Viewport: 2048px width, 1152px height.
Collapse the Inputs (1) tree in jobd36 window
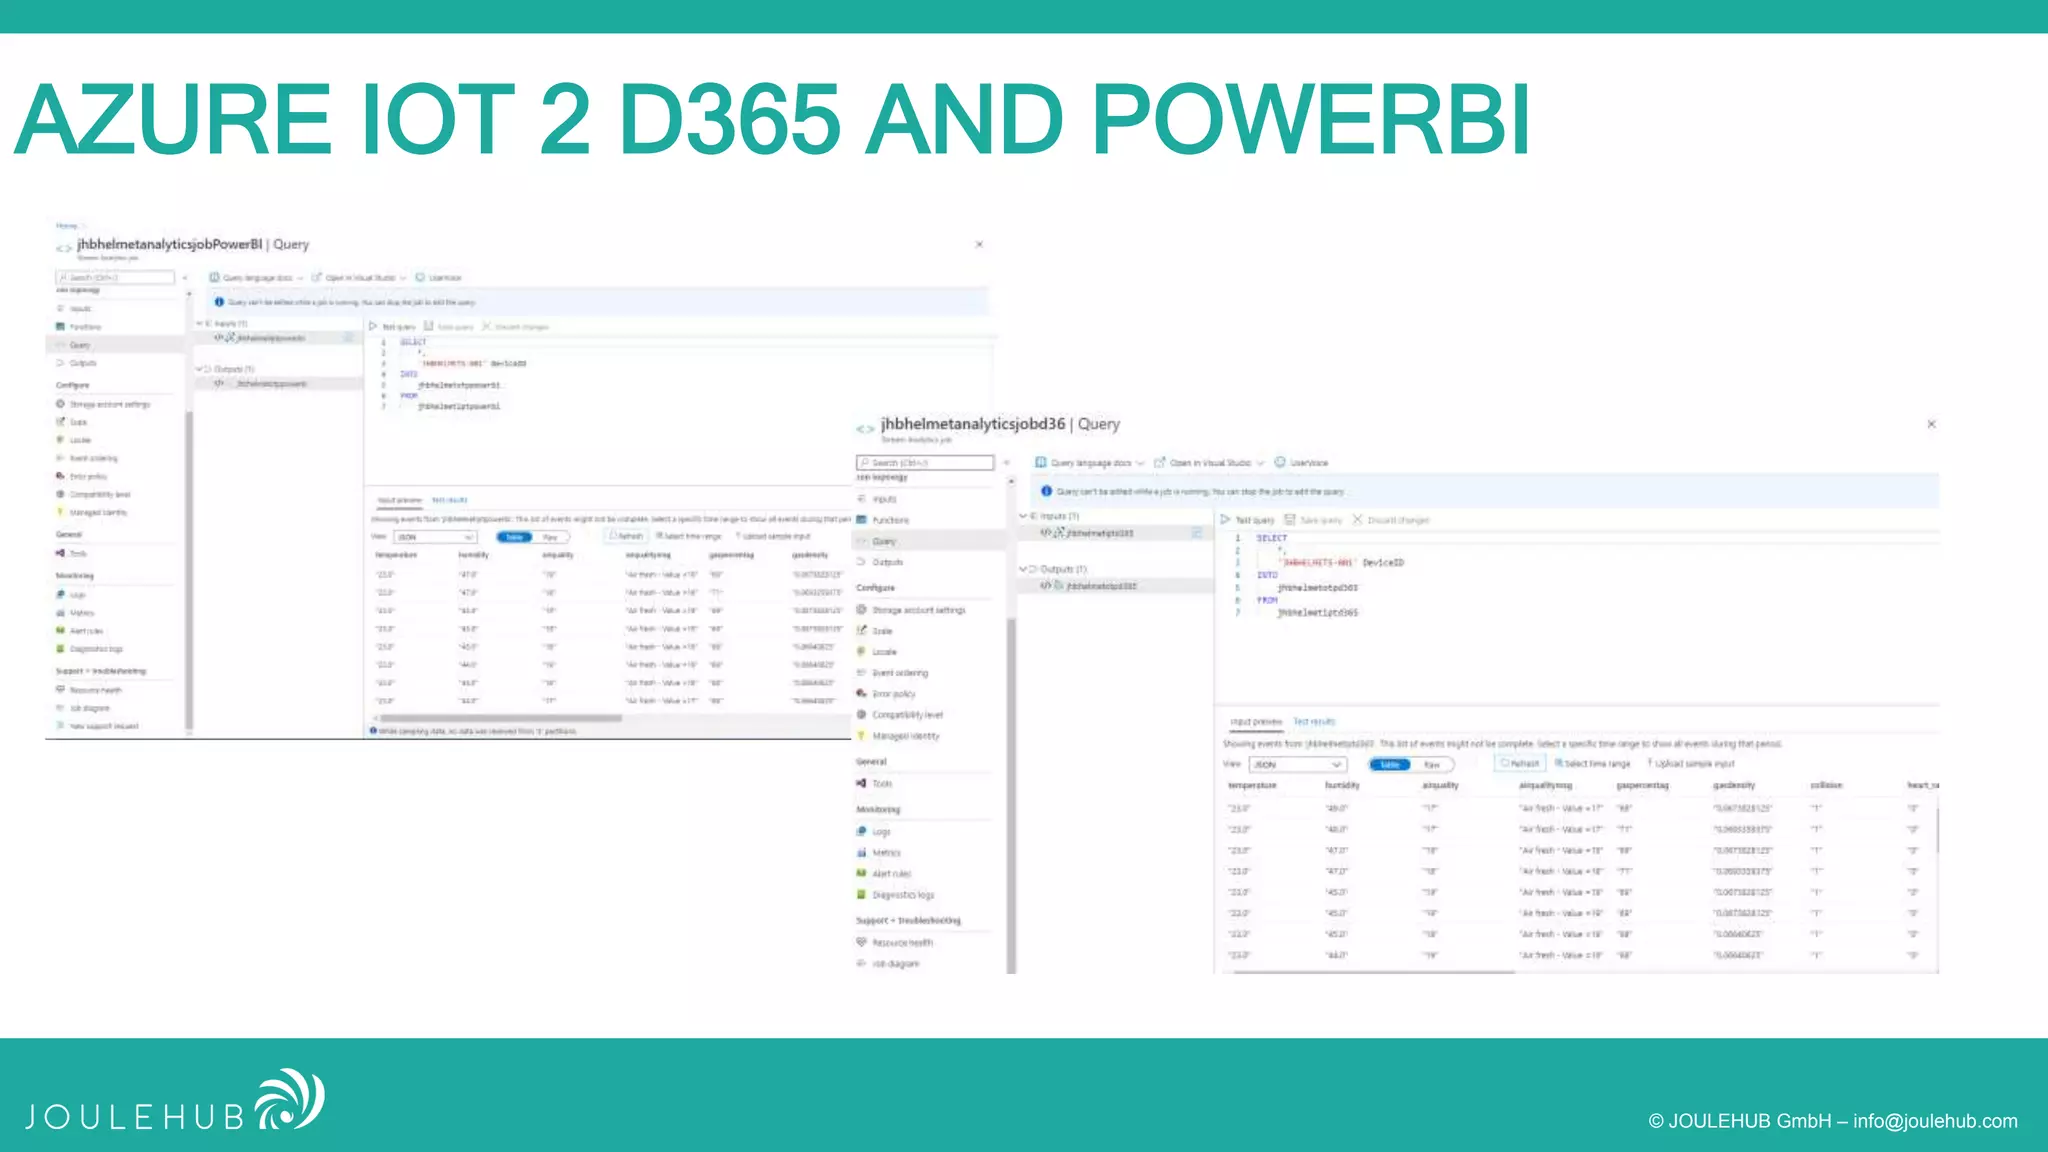1023,517
